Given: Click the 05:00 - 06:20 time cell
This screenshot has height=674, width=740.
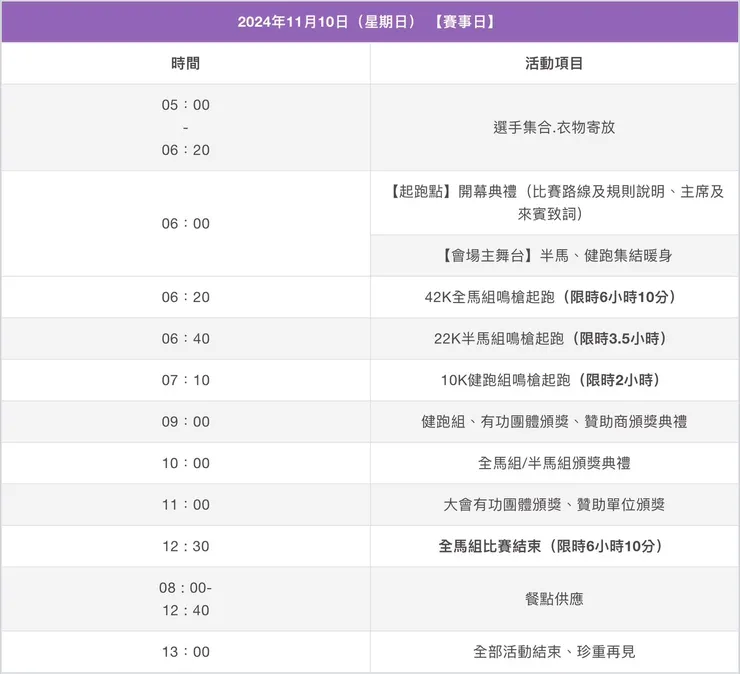Looking at the screenshot, I should click(x=186, y=127).
